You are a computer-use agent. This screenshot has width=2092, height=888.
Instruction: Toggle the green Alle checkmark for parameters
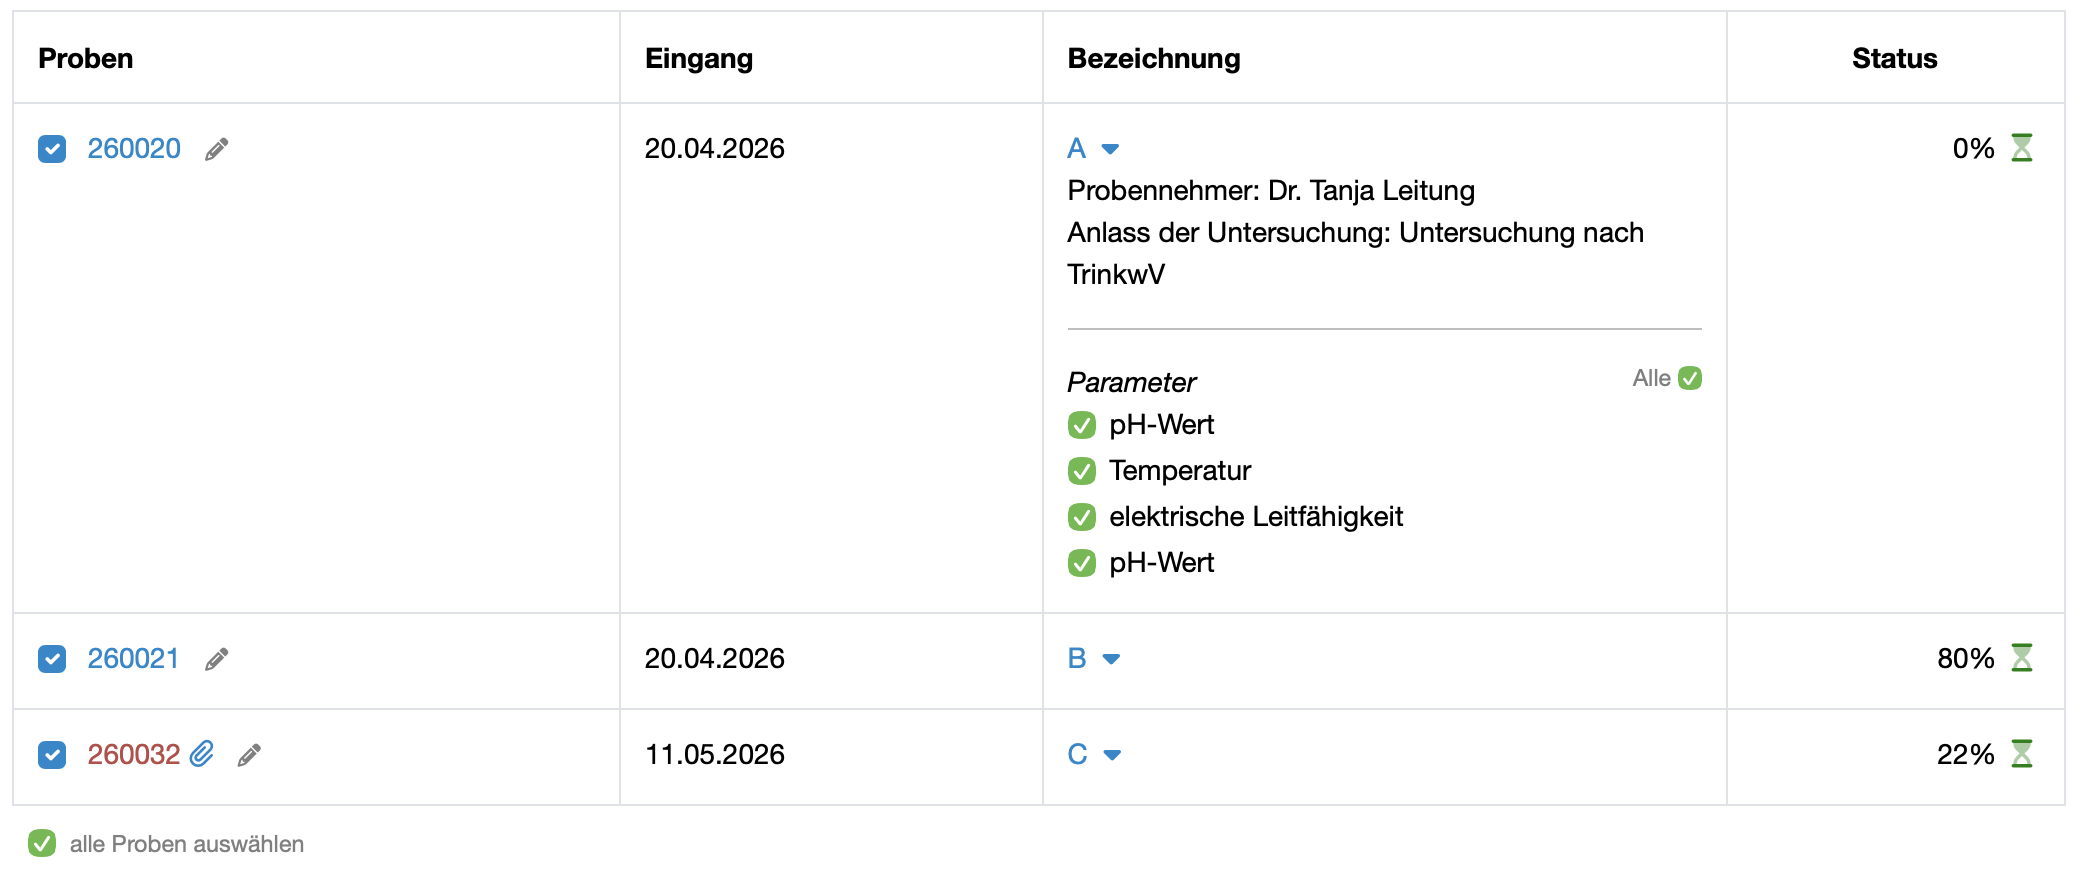1690,378
